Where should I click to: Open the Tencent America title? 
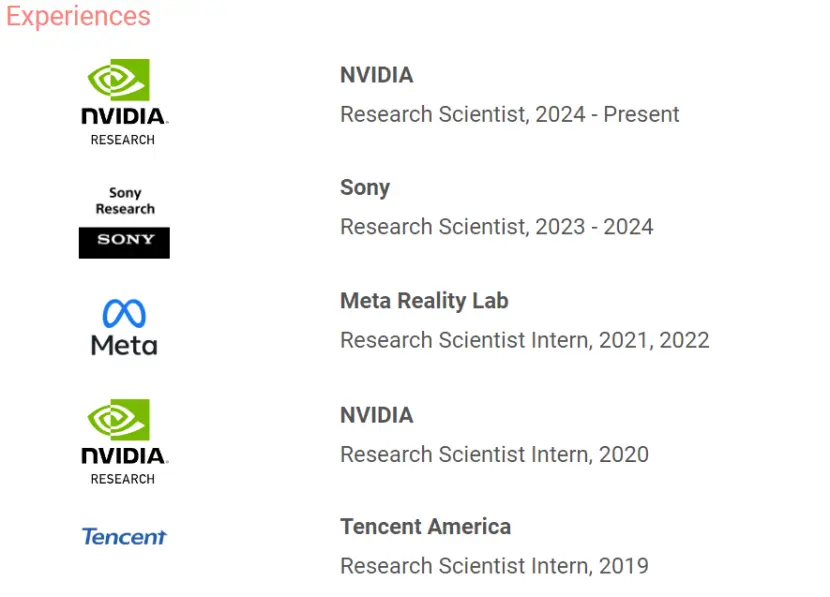pos(425,527)
